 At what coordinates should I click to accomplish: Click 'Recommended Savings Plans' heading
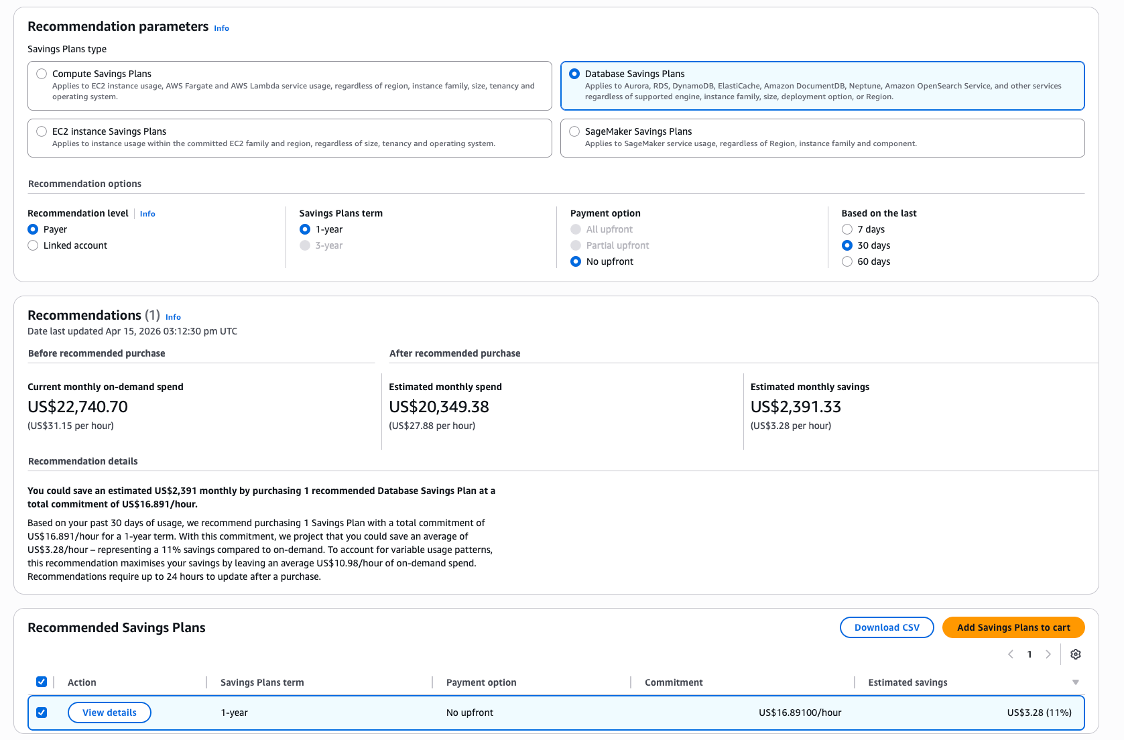116,627
